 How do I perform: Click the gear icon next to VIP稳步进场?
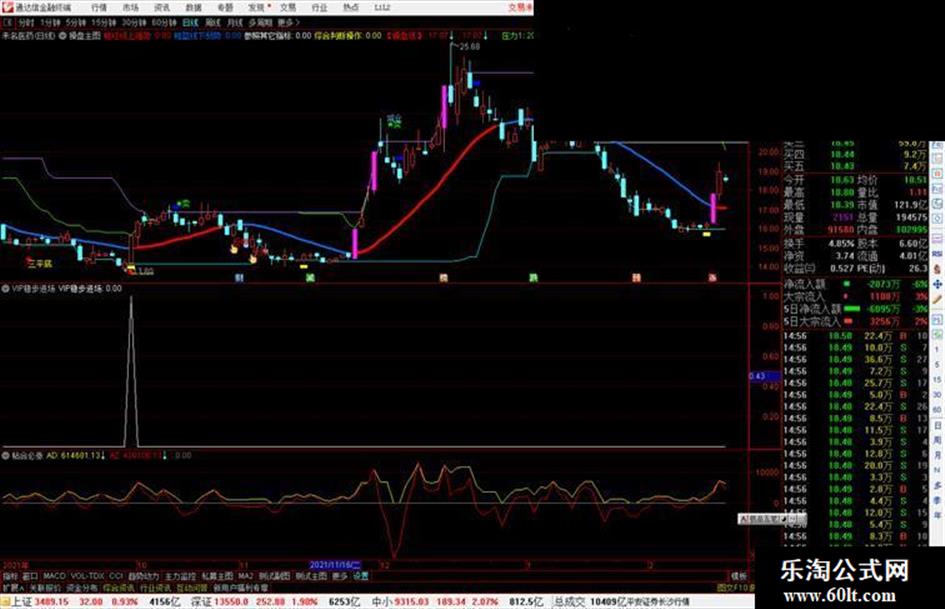pos(5,289)
